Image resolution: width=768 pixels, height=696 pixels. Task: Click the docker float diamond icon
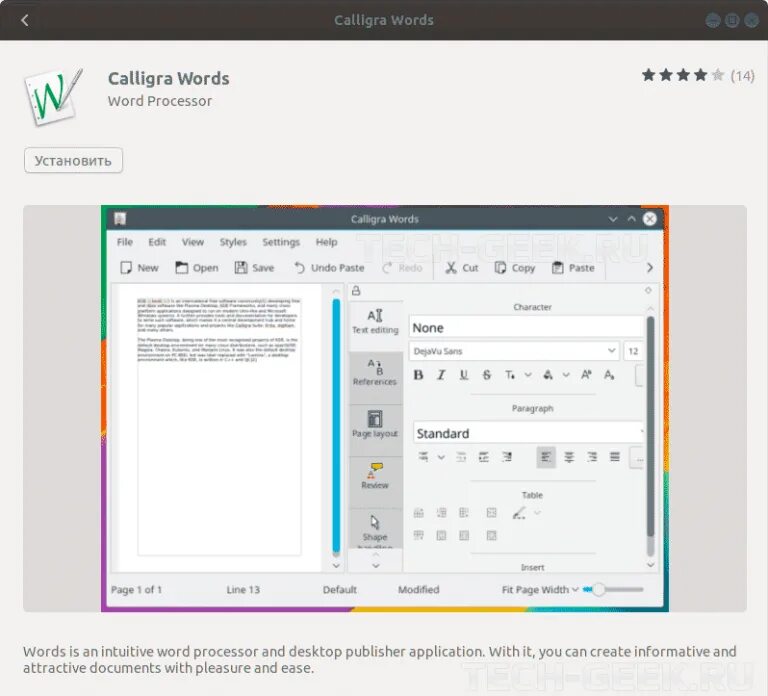point(648,290)
